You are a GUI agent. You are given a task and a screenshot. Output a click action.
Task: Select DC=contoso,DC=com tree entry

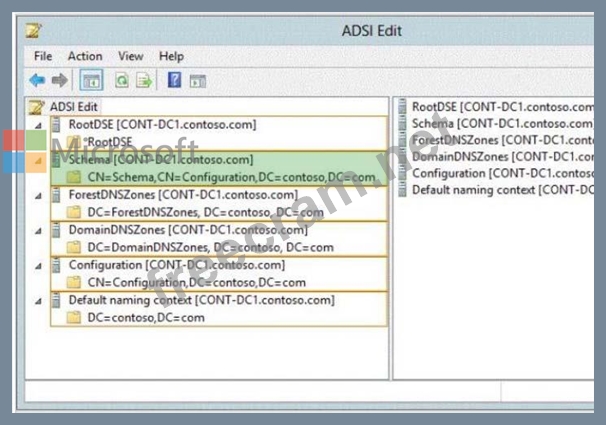pyautogui.click(x=146, y=318)
